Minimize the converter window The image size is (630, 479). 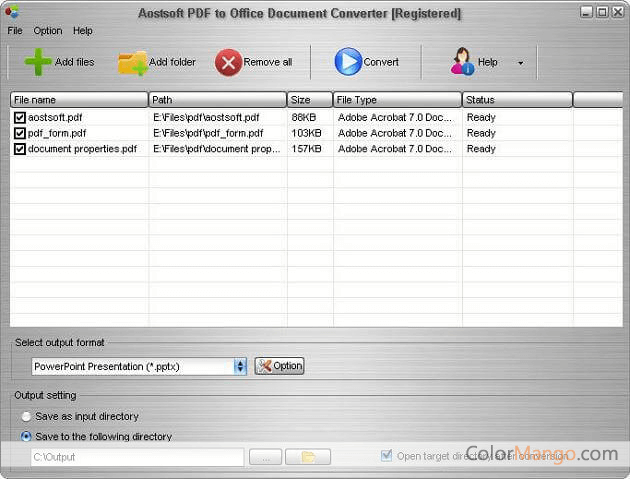(586, 12)
